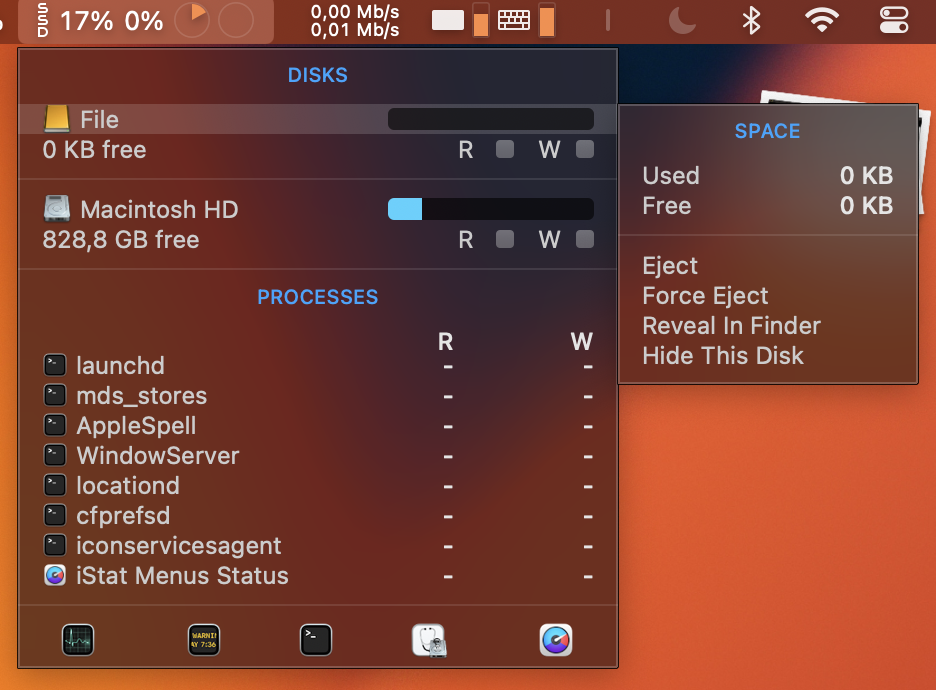Click the File disk read indicator
The width and height of the screenshot is (936, 690).
(505, 149)
